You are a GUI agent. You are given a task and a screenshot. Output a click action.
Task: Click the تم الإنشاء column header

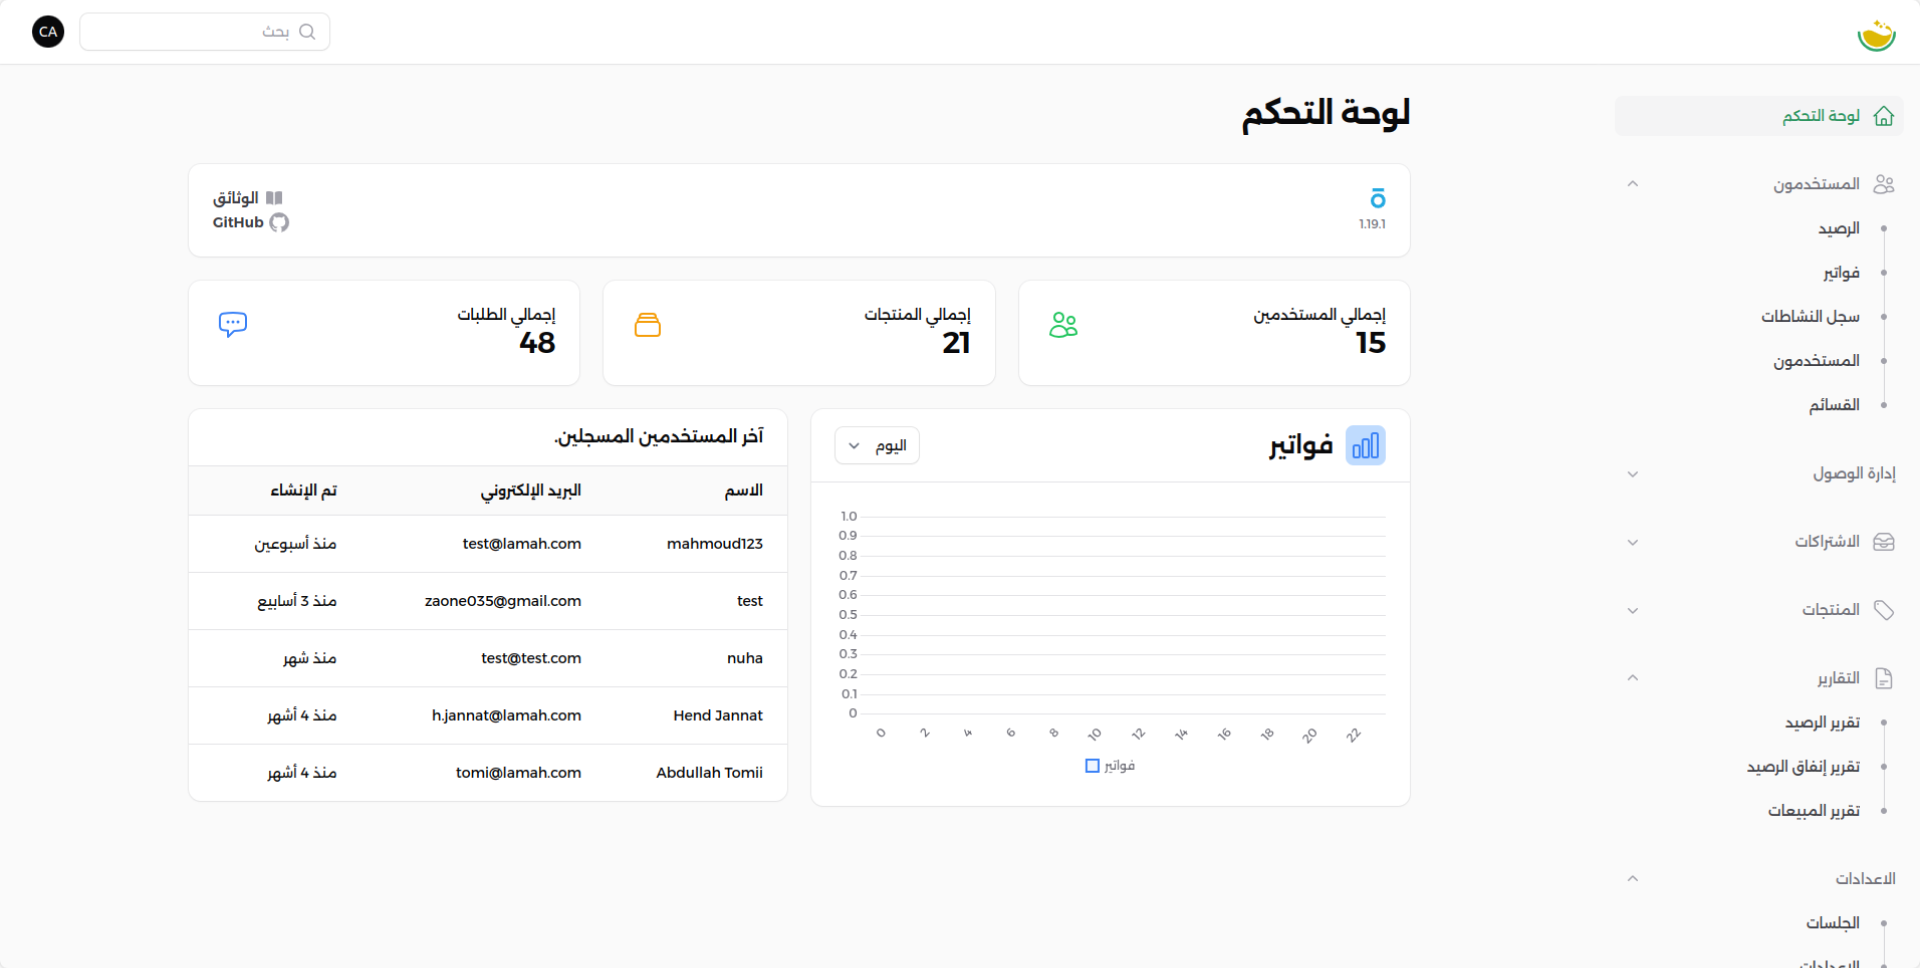[x=303, y=491]
